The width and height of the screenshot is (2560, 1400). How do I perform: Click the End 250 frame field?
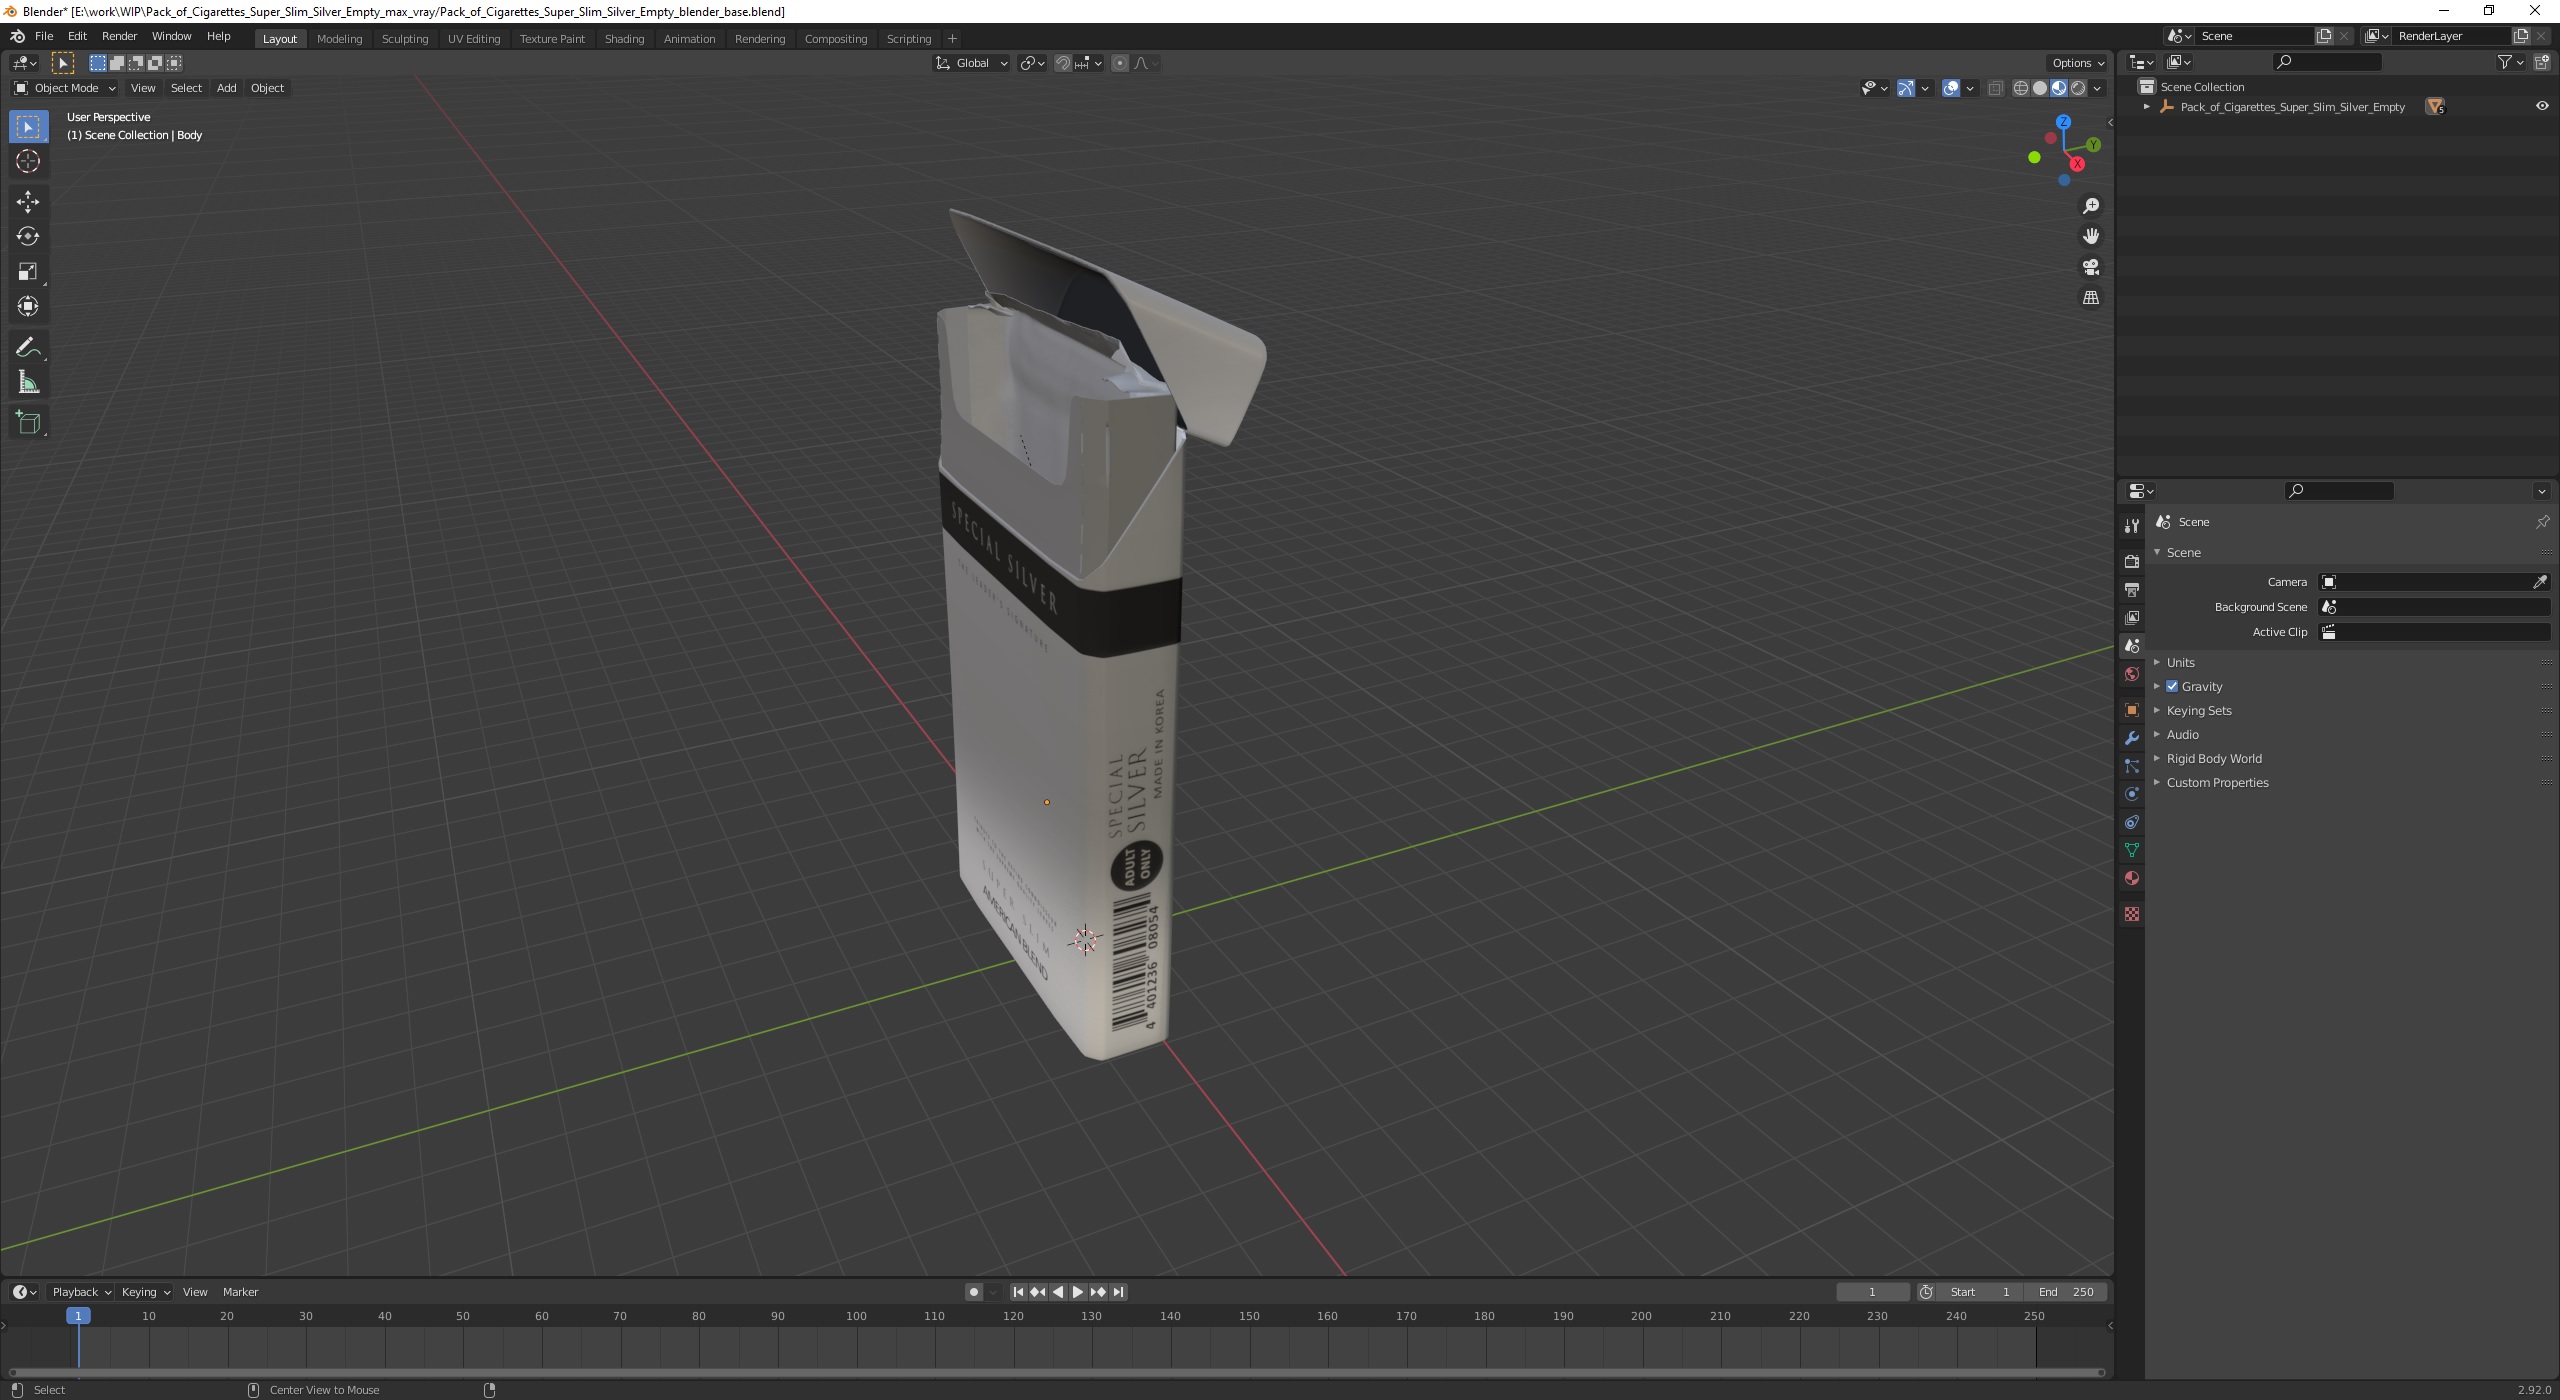pyautogui.click(x=2066, y=1292)
